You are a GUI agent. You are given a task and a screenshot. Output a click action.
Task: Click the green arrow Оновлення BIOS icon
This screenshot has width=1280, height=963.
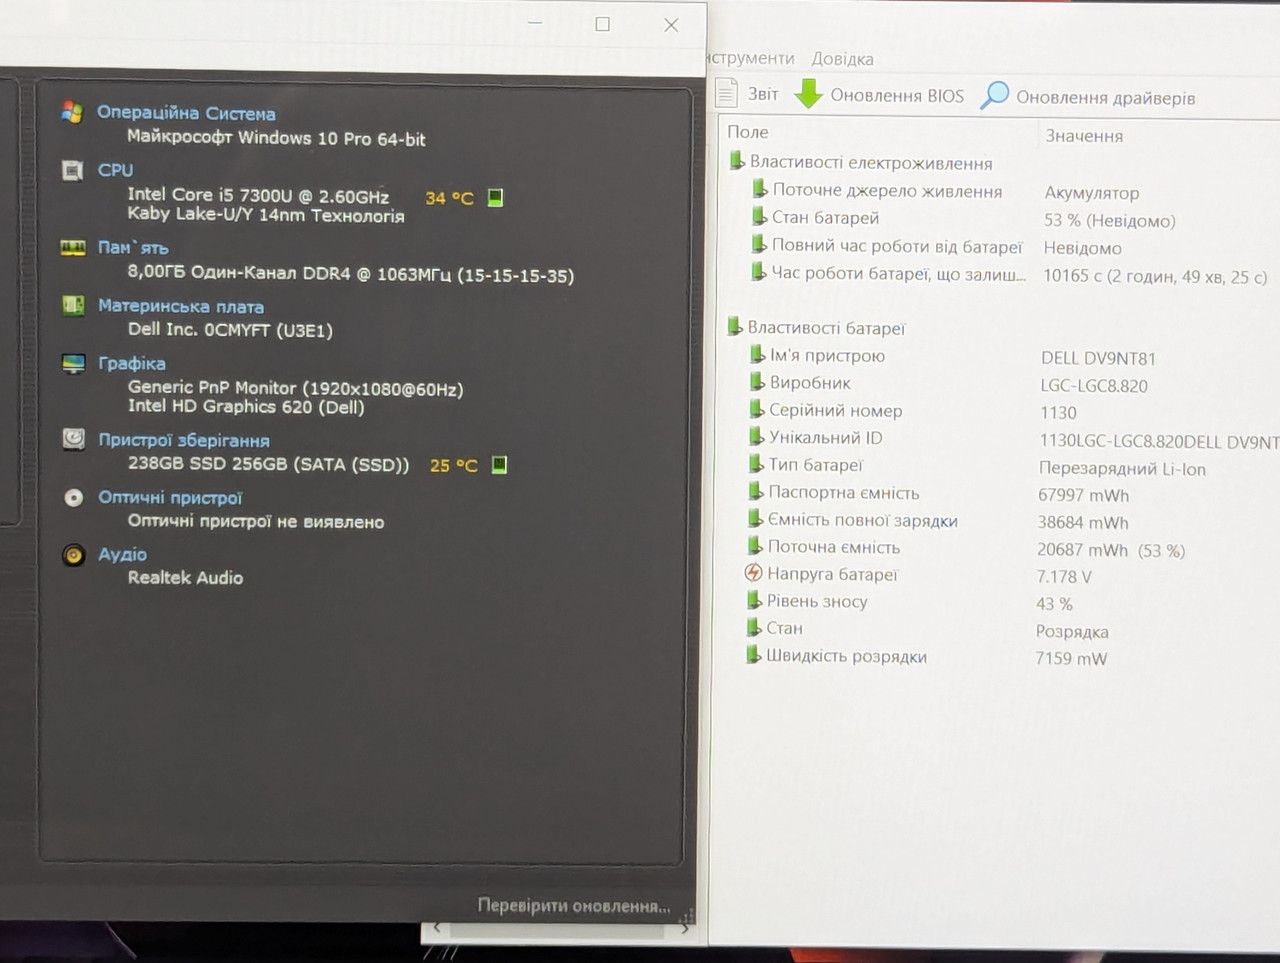tap(808, 94)
